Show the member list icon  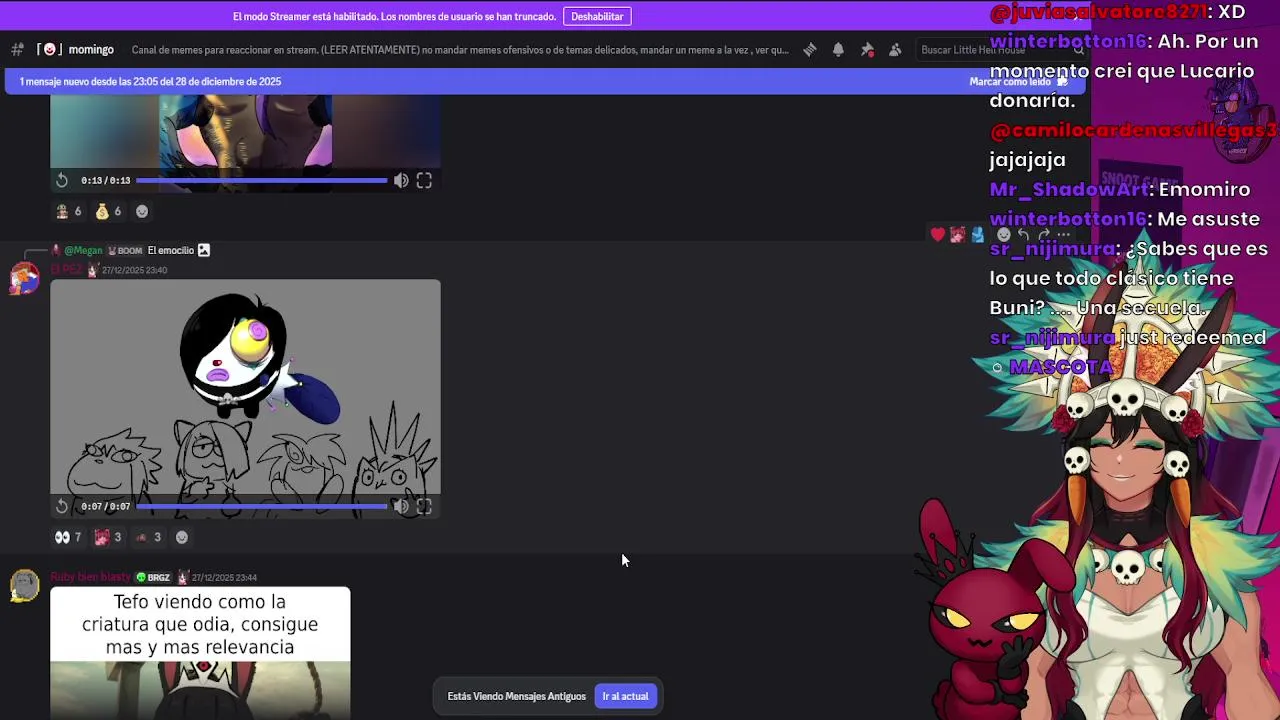[895, 50]
